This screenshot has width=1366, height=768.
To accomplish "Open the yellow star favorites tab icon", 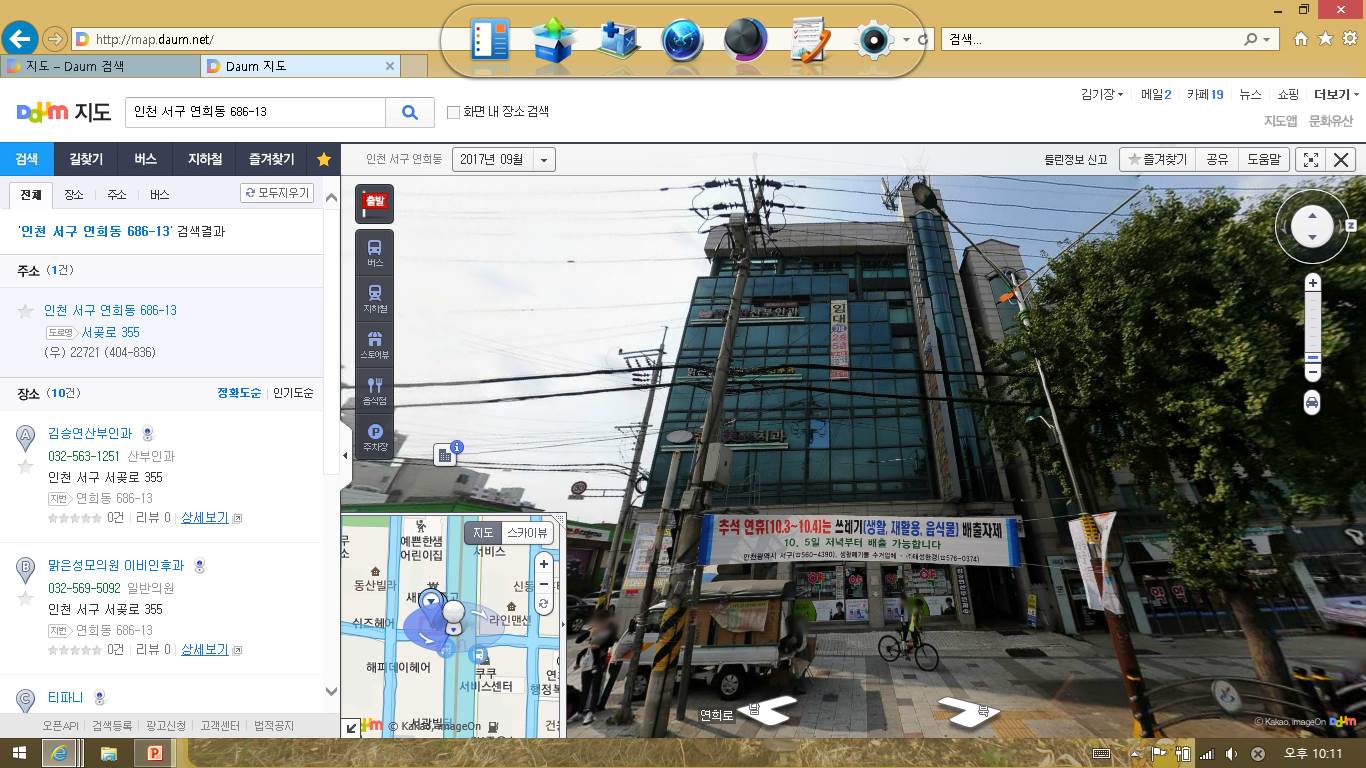I will coord(323,159).
